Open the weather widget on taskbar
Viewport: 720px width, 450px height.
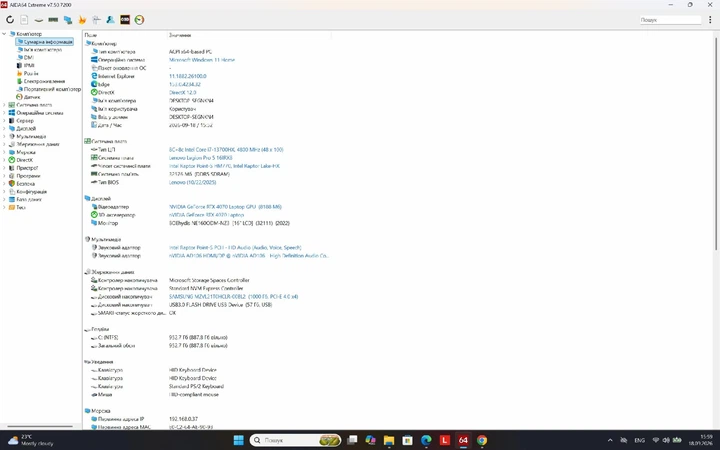tap(31, 440)
